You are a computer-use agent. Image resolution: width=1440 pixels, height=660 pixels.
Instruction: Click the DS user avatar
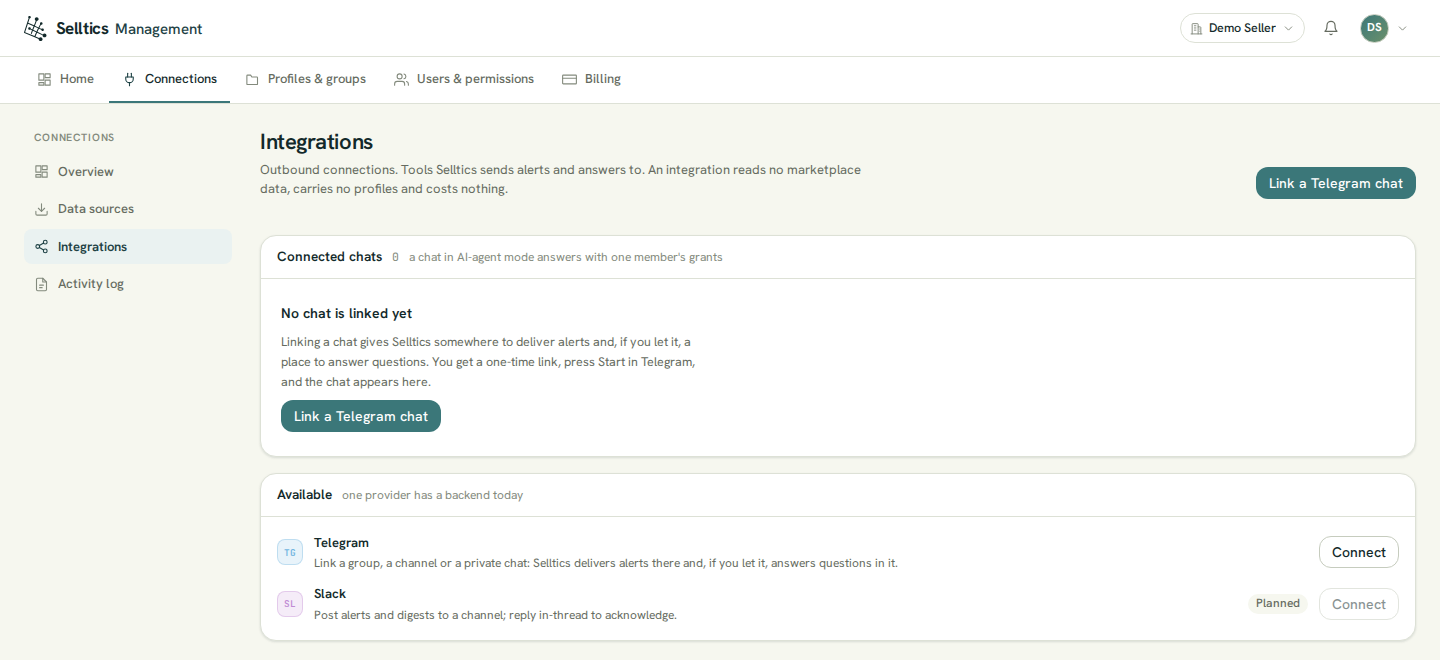1374,28
